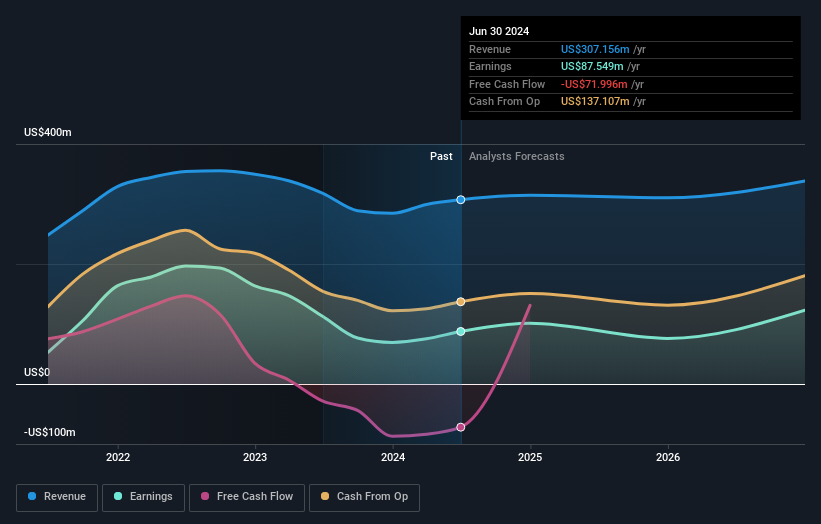Click the Cash From Op label in tooltip

point(504,102)
